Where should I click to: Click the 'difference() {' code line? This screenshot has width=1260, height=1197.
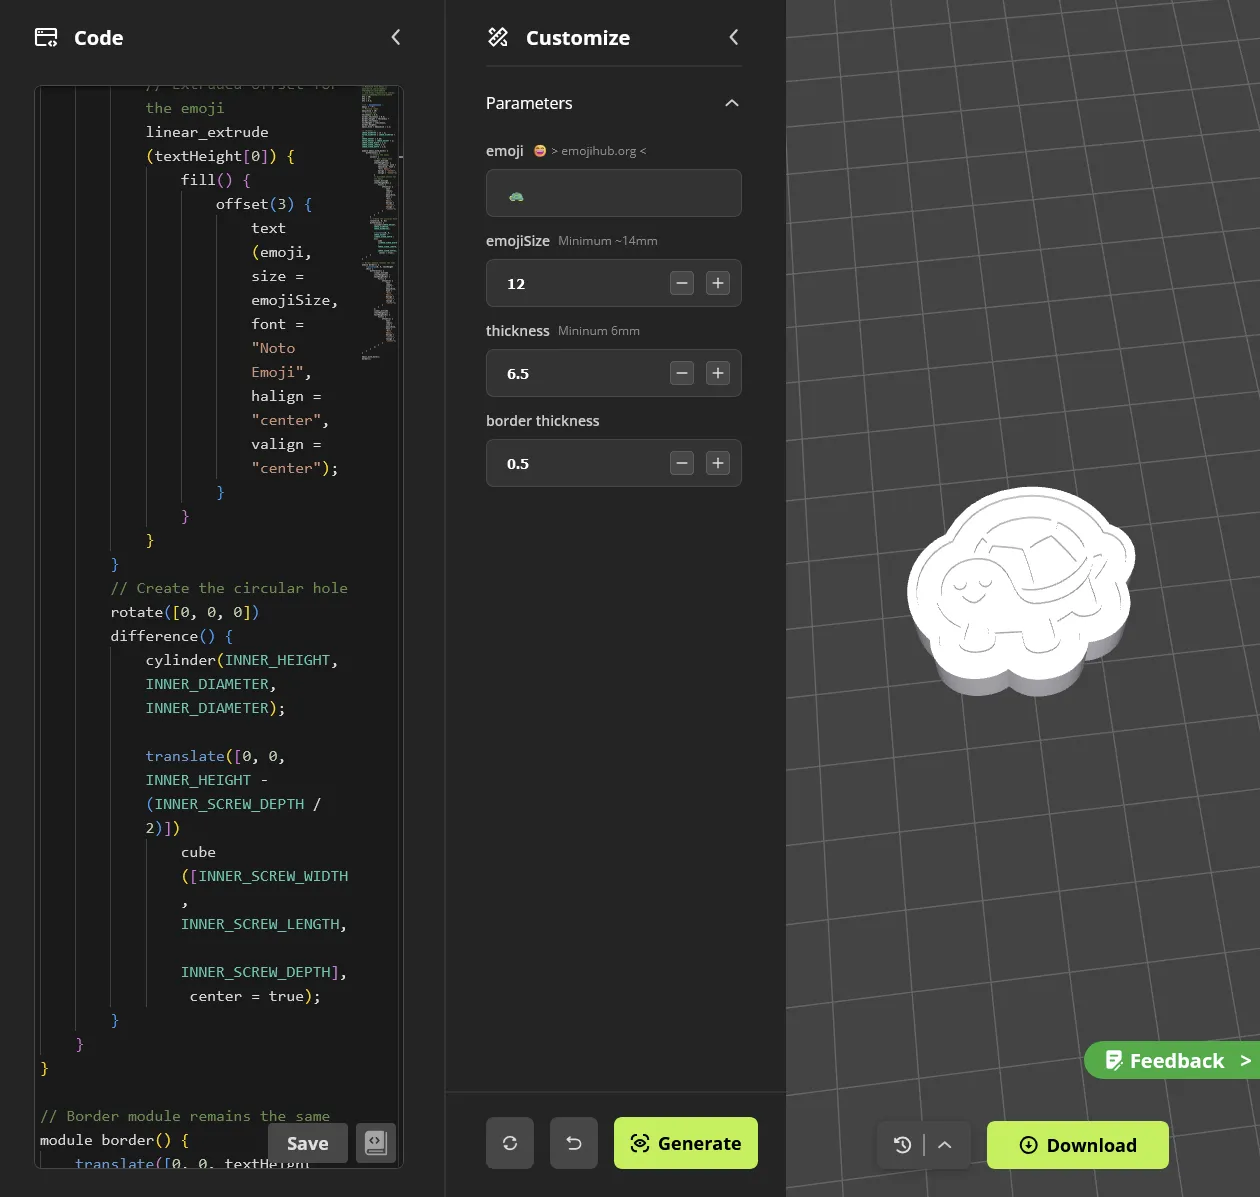click(172, 636)
